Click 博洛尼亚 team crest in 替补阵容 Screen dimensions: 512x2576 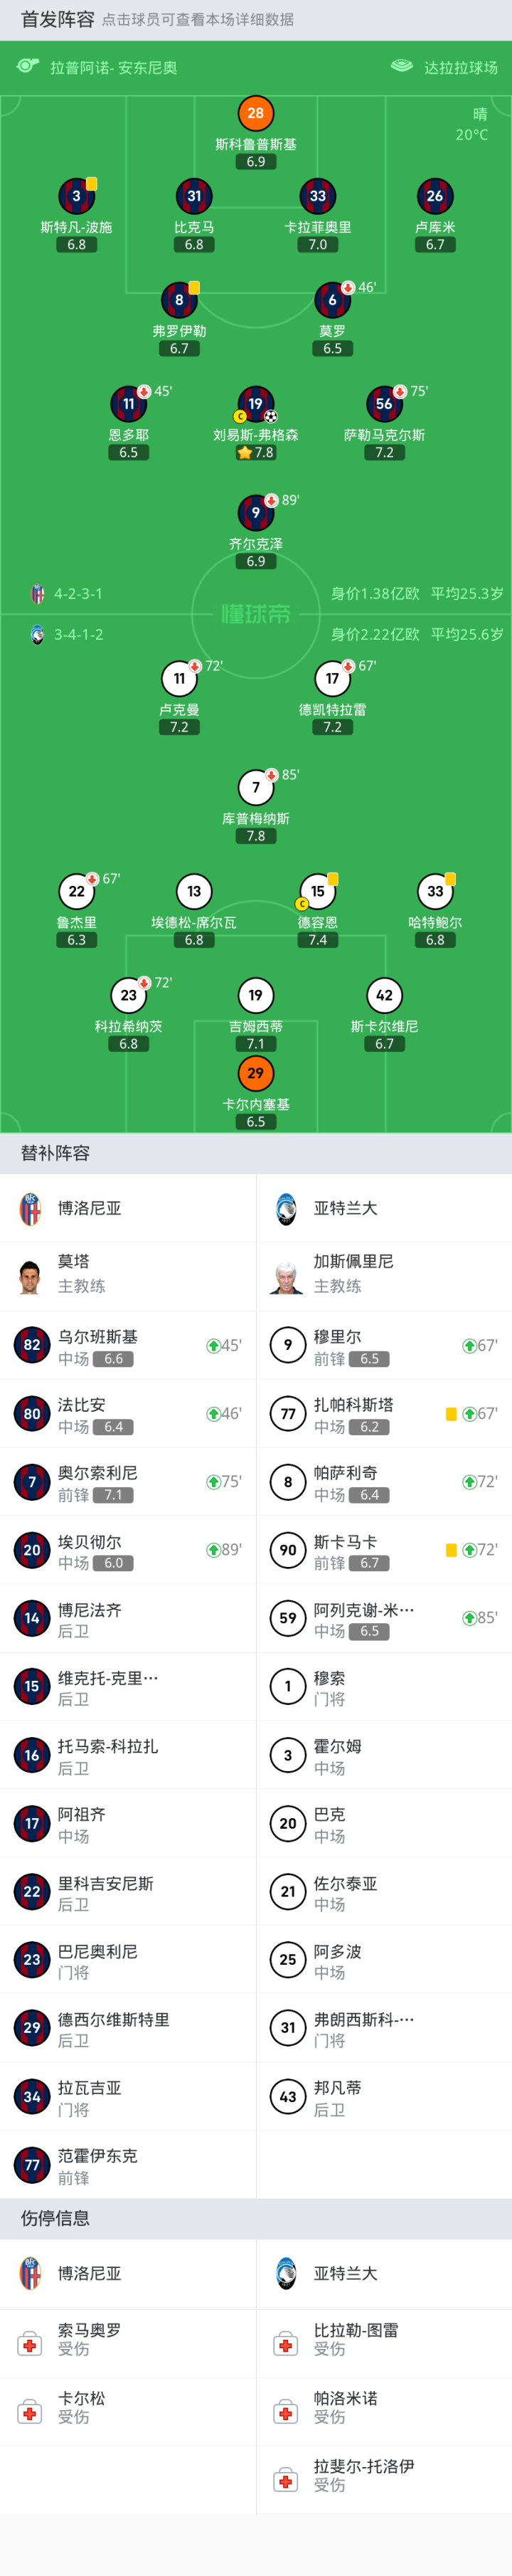(x=31, y=1208)
